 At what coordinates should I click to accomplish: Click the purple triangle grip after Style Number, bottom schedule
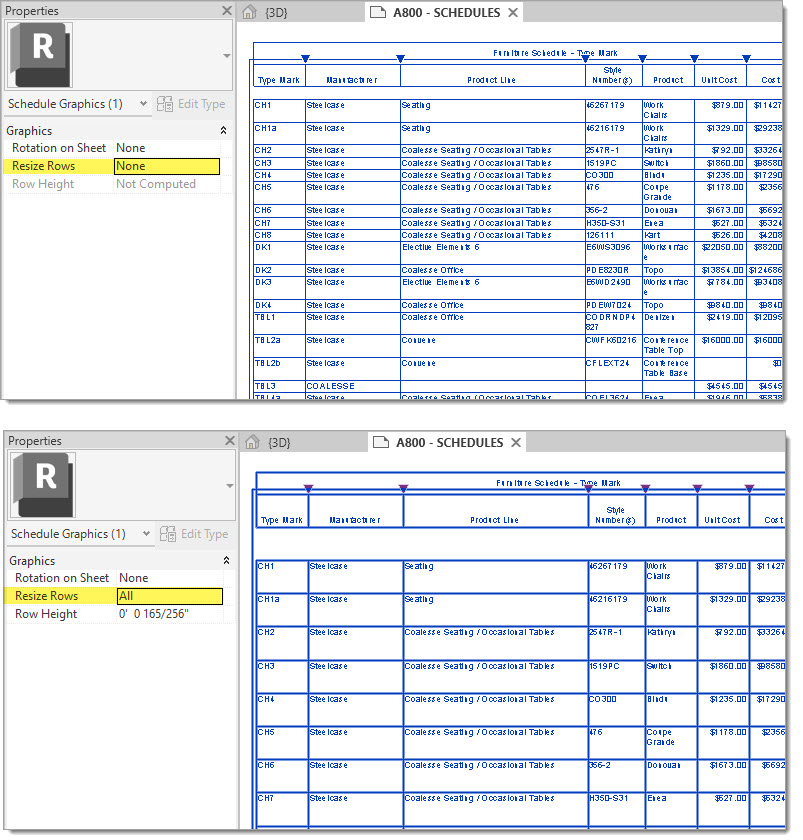(646, 488)
